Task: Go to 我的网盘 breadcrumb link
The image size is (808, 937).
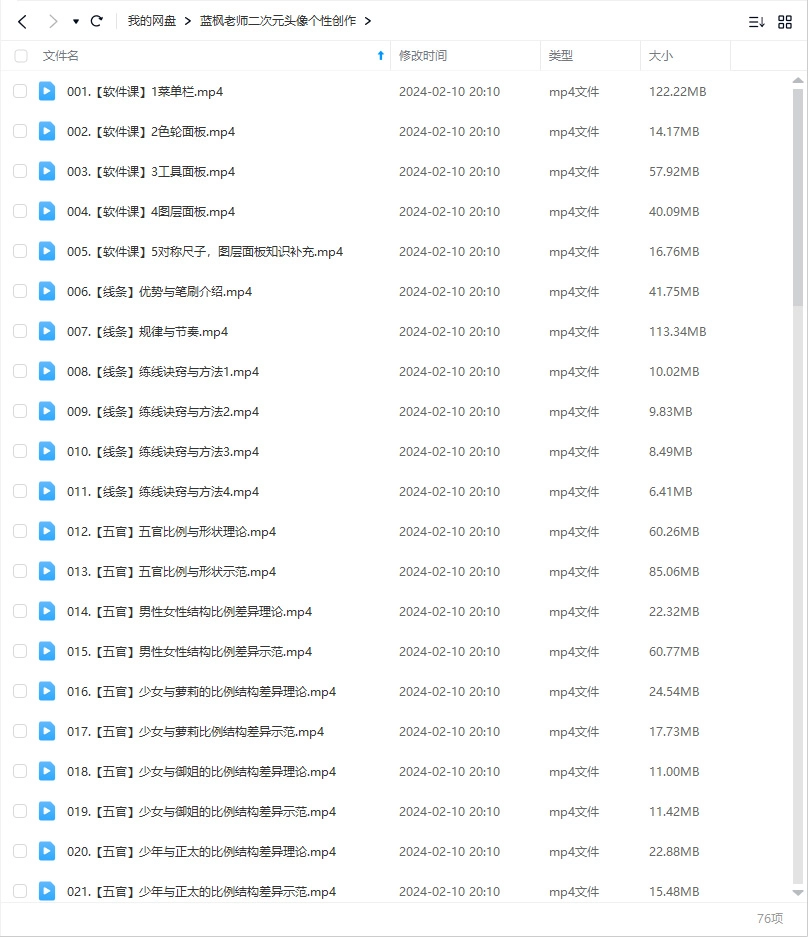Action: coord(152,21)
